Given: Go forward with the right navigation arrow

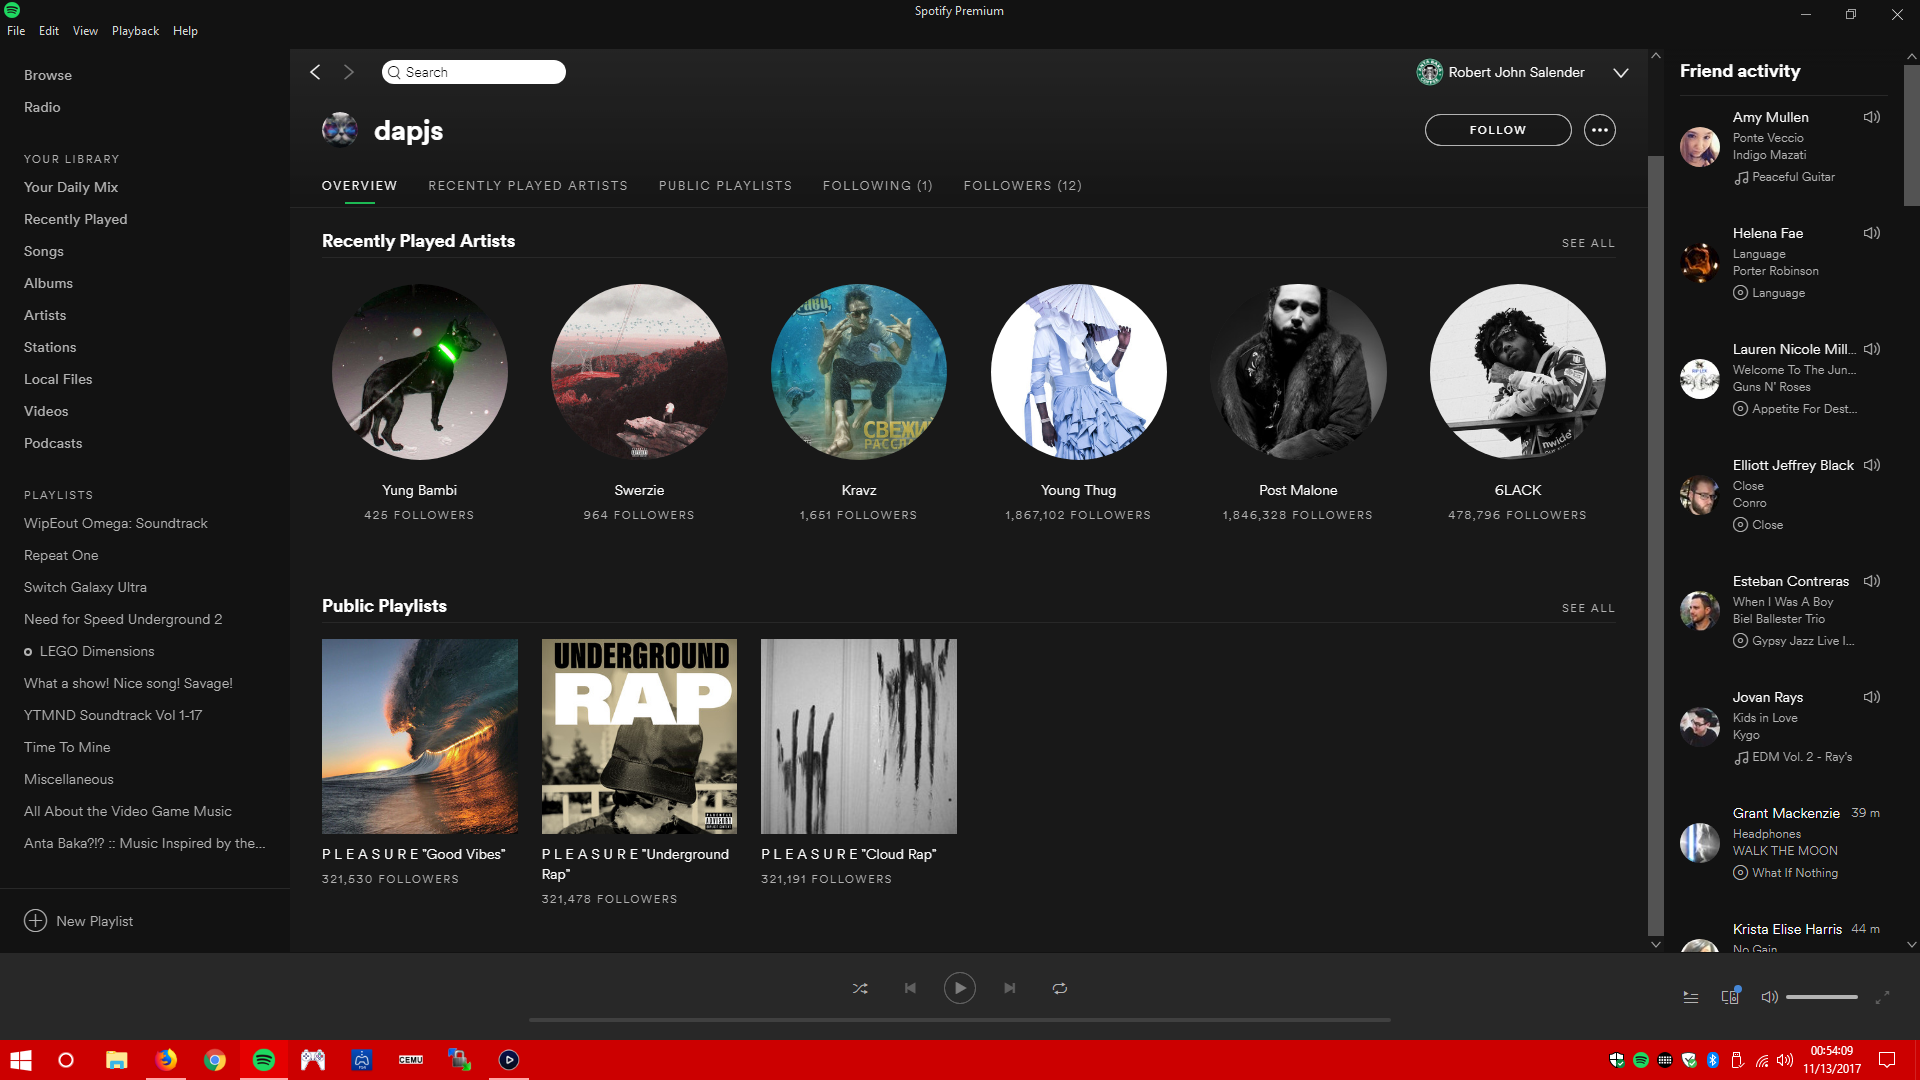Looking at the screenshot, I should click(x=349, y=72).
